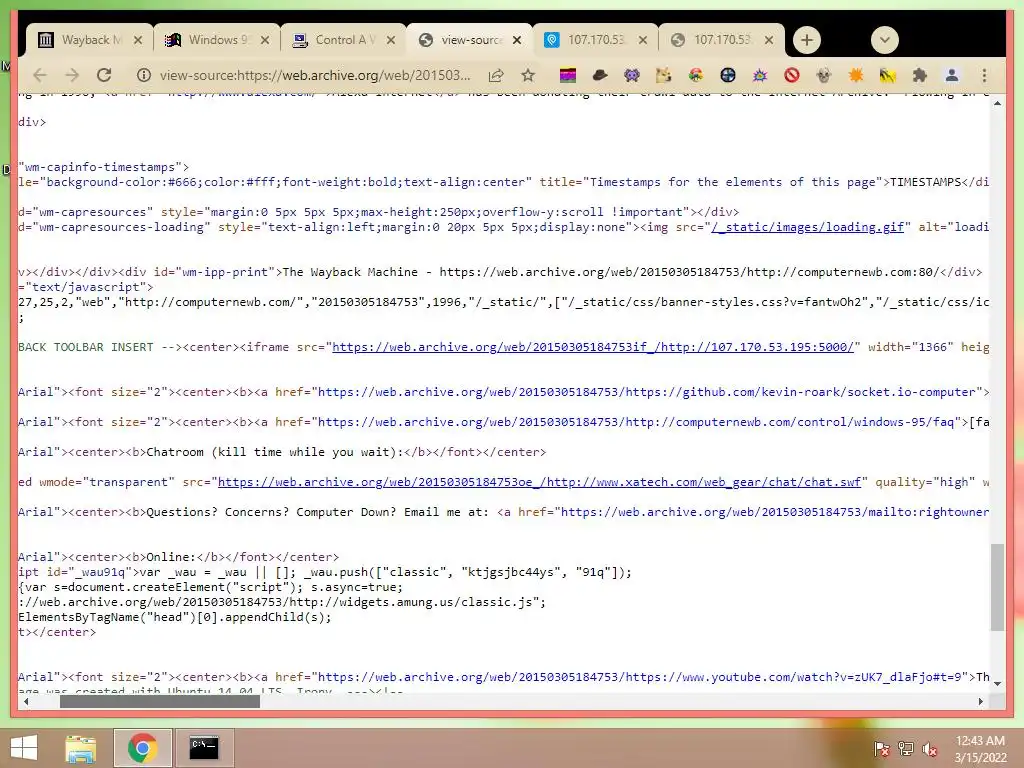Screen dimensions: 1024x768
Task: Open the striped purple flag extension
Action: (x=568, y=75)
